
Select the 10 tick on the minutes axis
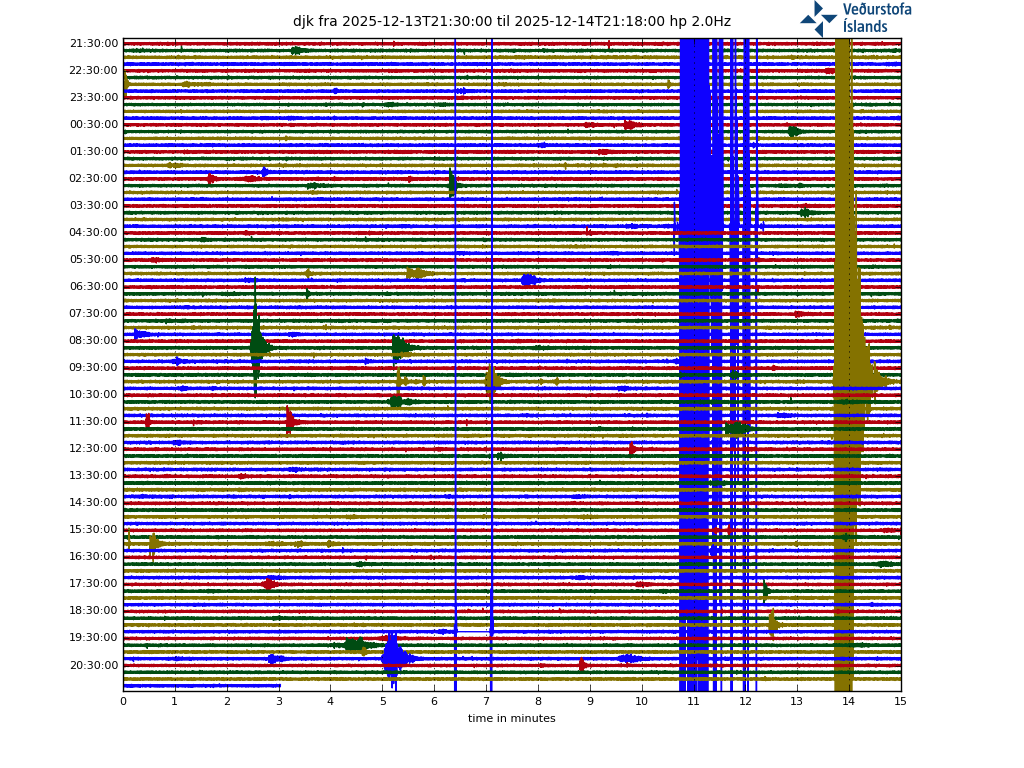(x=641, y=701)
